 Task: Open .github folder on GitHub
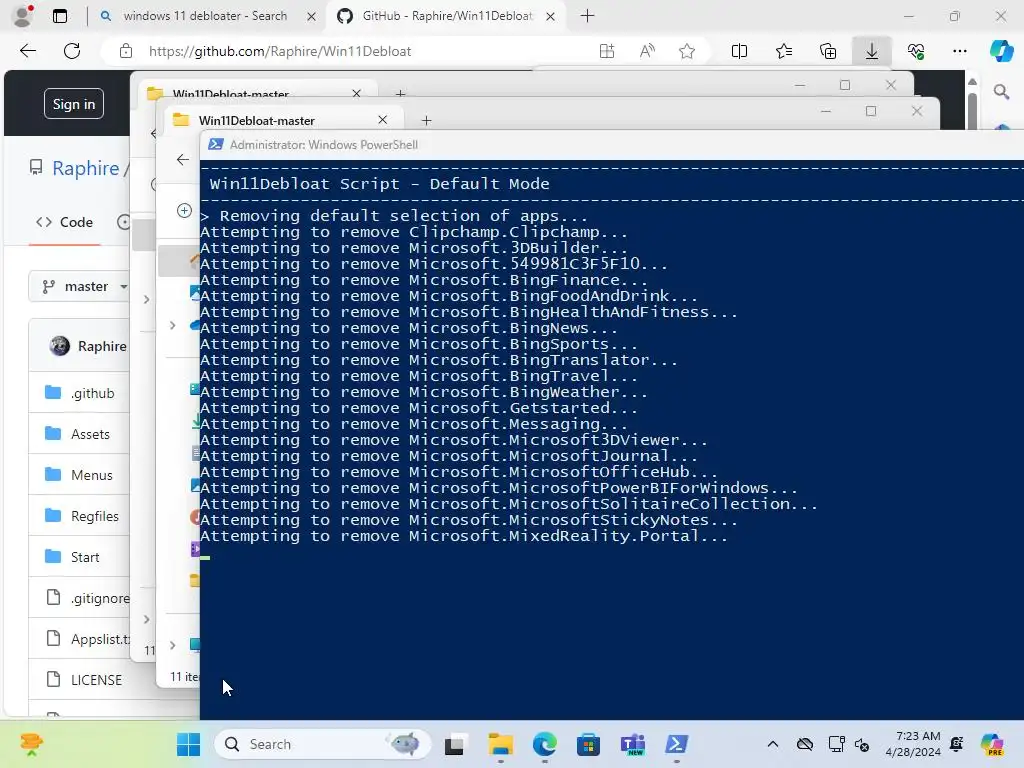click(93, 393)
